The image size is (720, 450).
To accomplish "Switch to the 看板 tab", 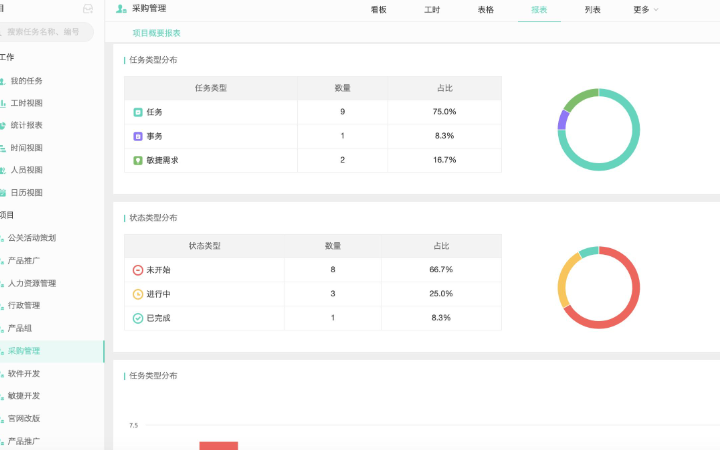I will coord(378,10).
